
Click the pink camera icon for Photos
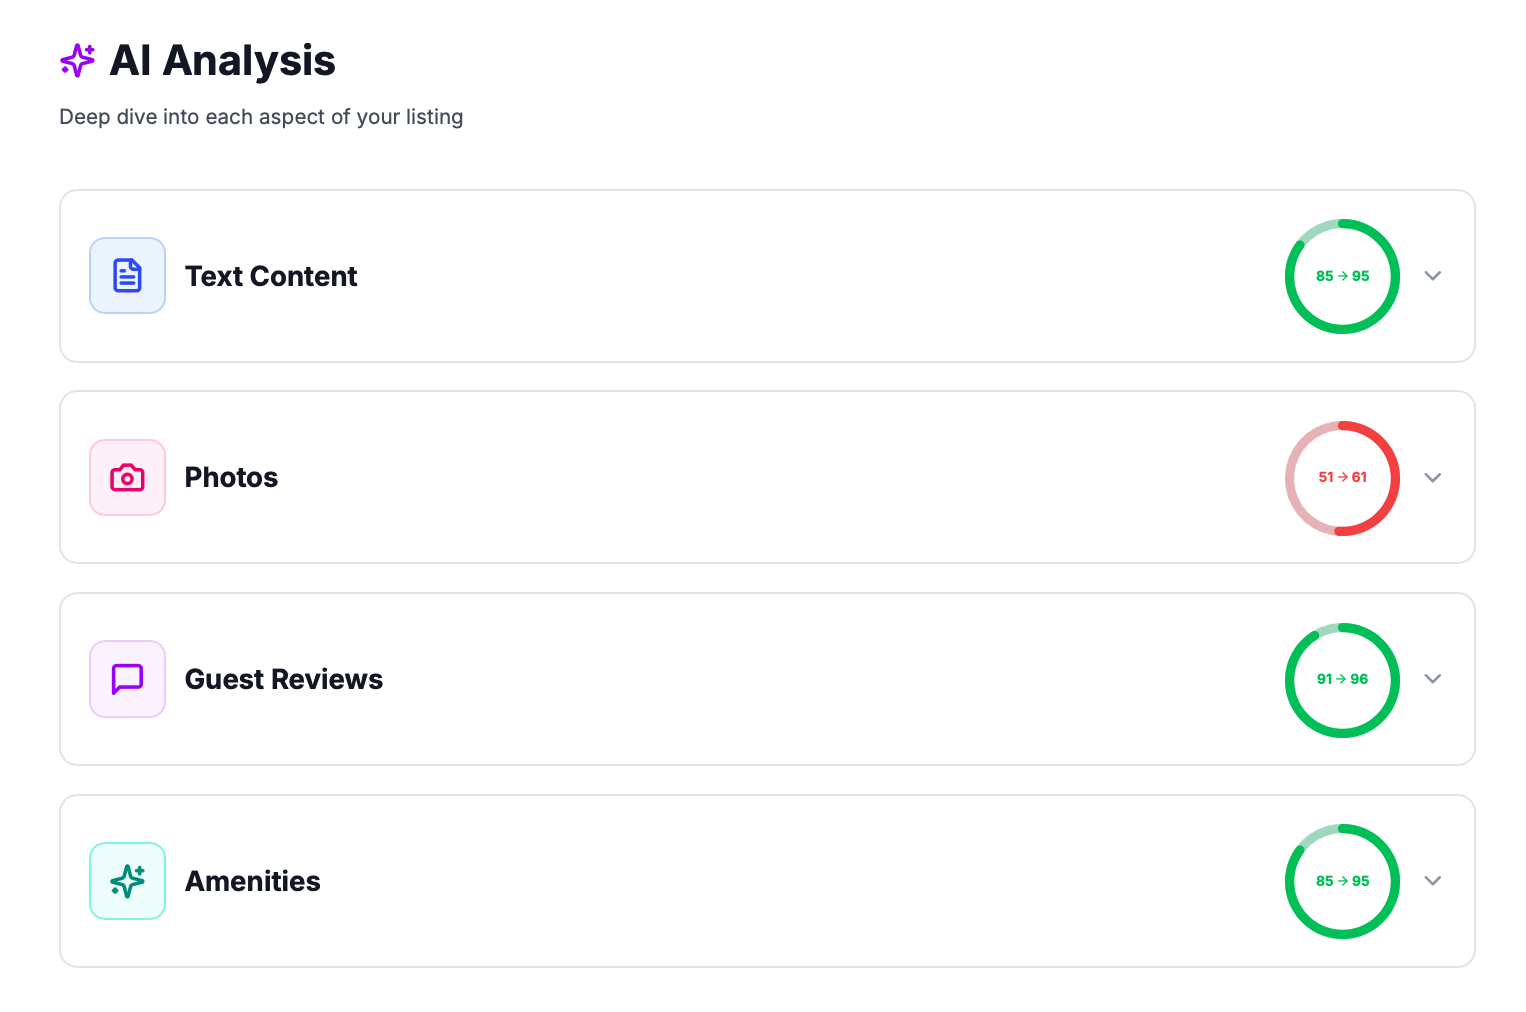[x=127, y=478]
